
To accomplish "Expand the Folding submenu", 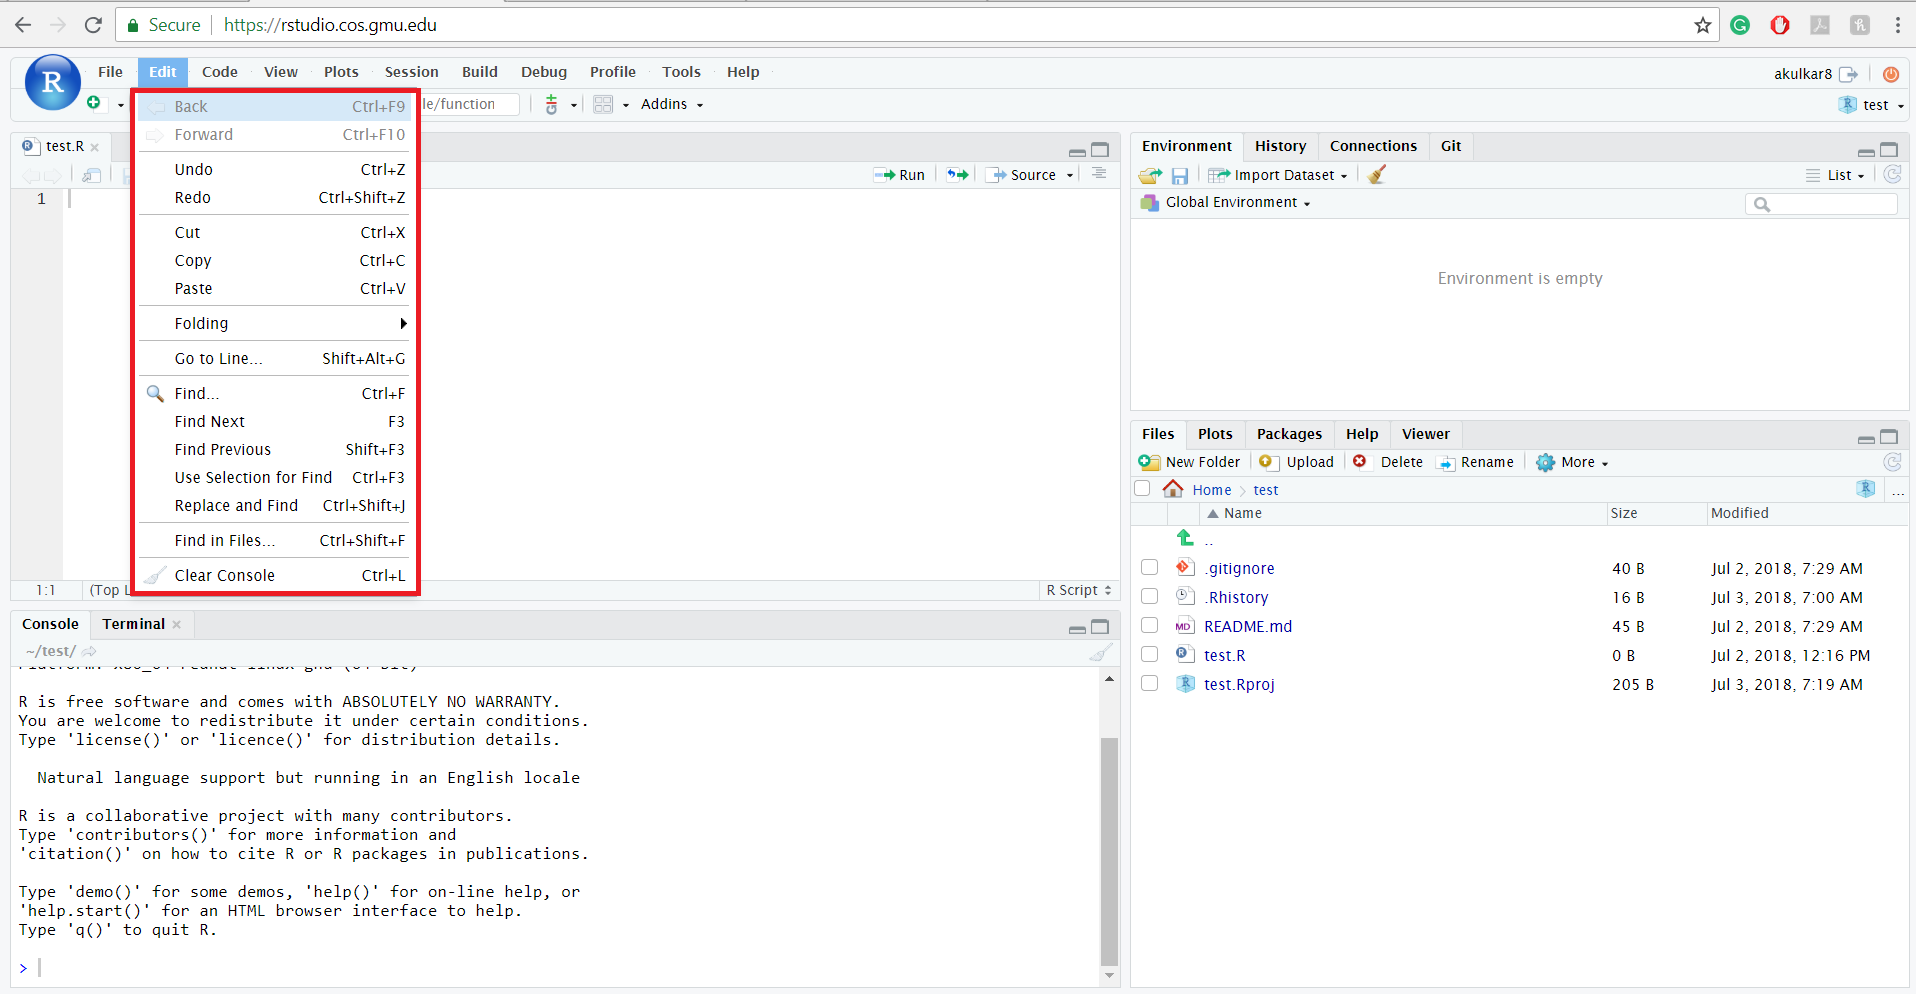I will [x=274, y=323].
